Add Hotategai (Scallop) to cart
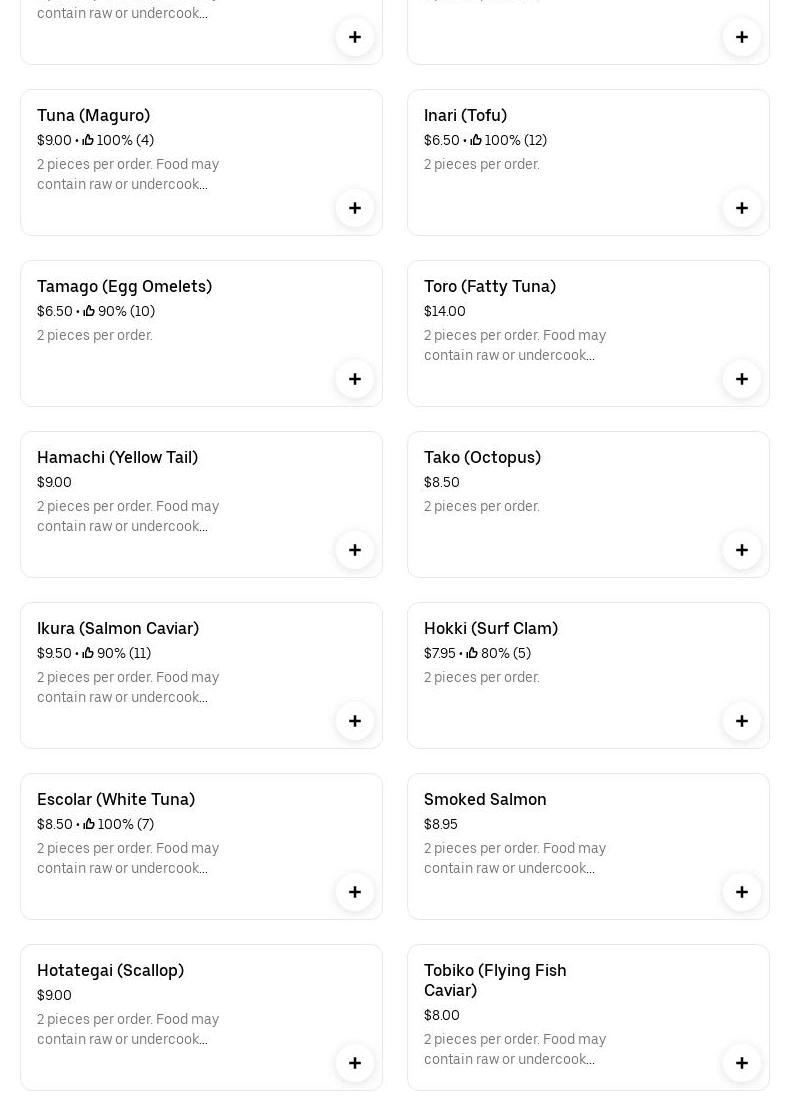804x1107 pixels. (x=355, y=1063)
